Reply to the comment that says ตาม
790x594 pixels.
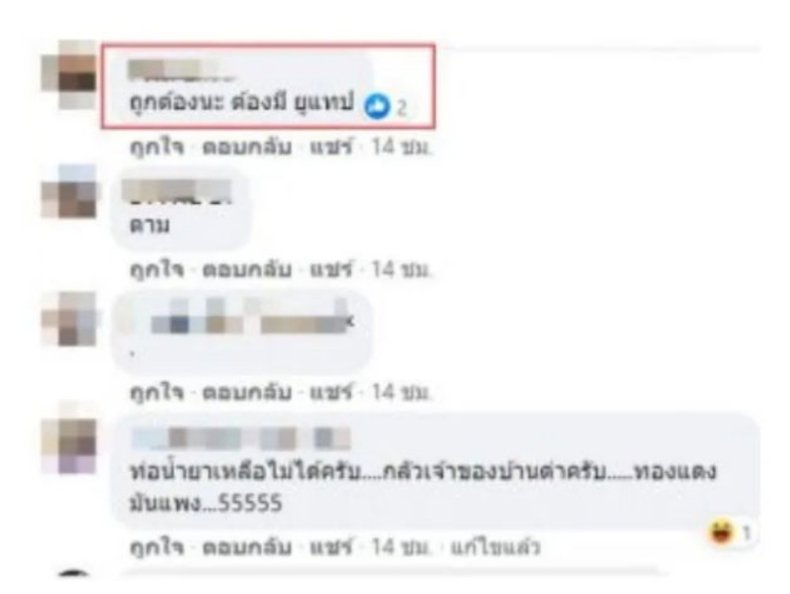point(247,271)
